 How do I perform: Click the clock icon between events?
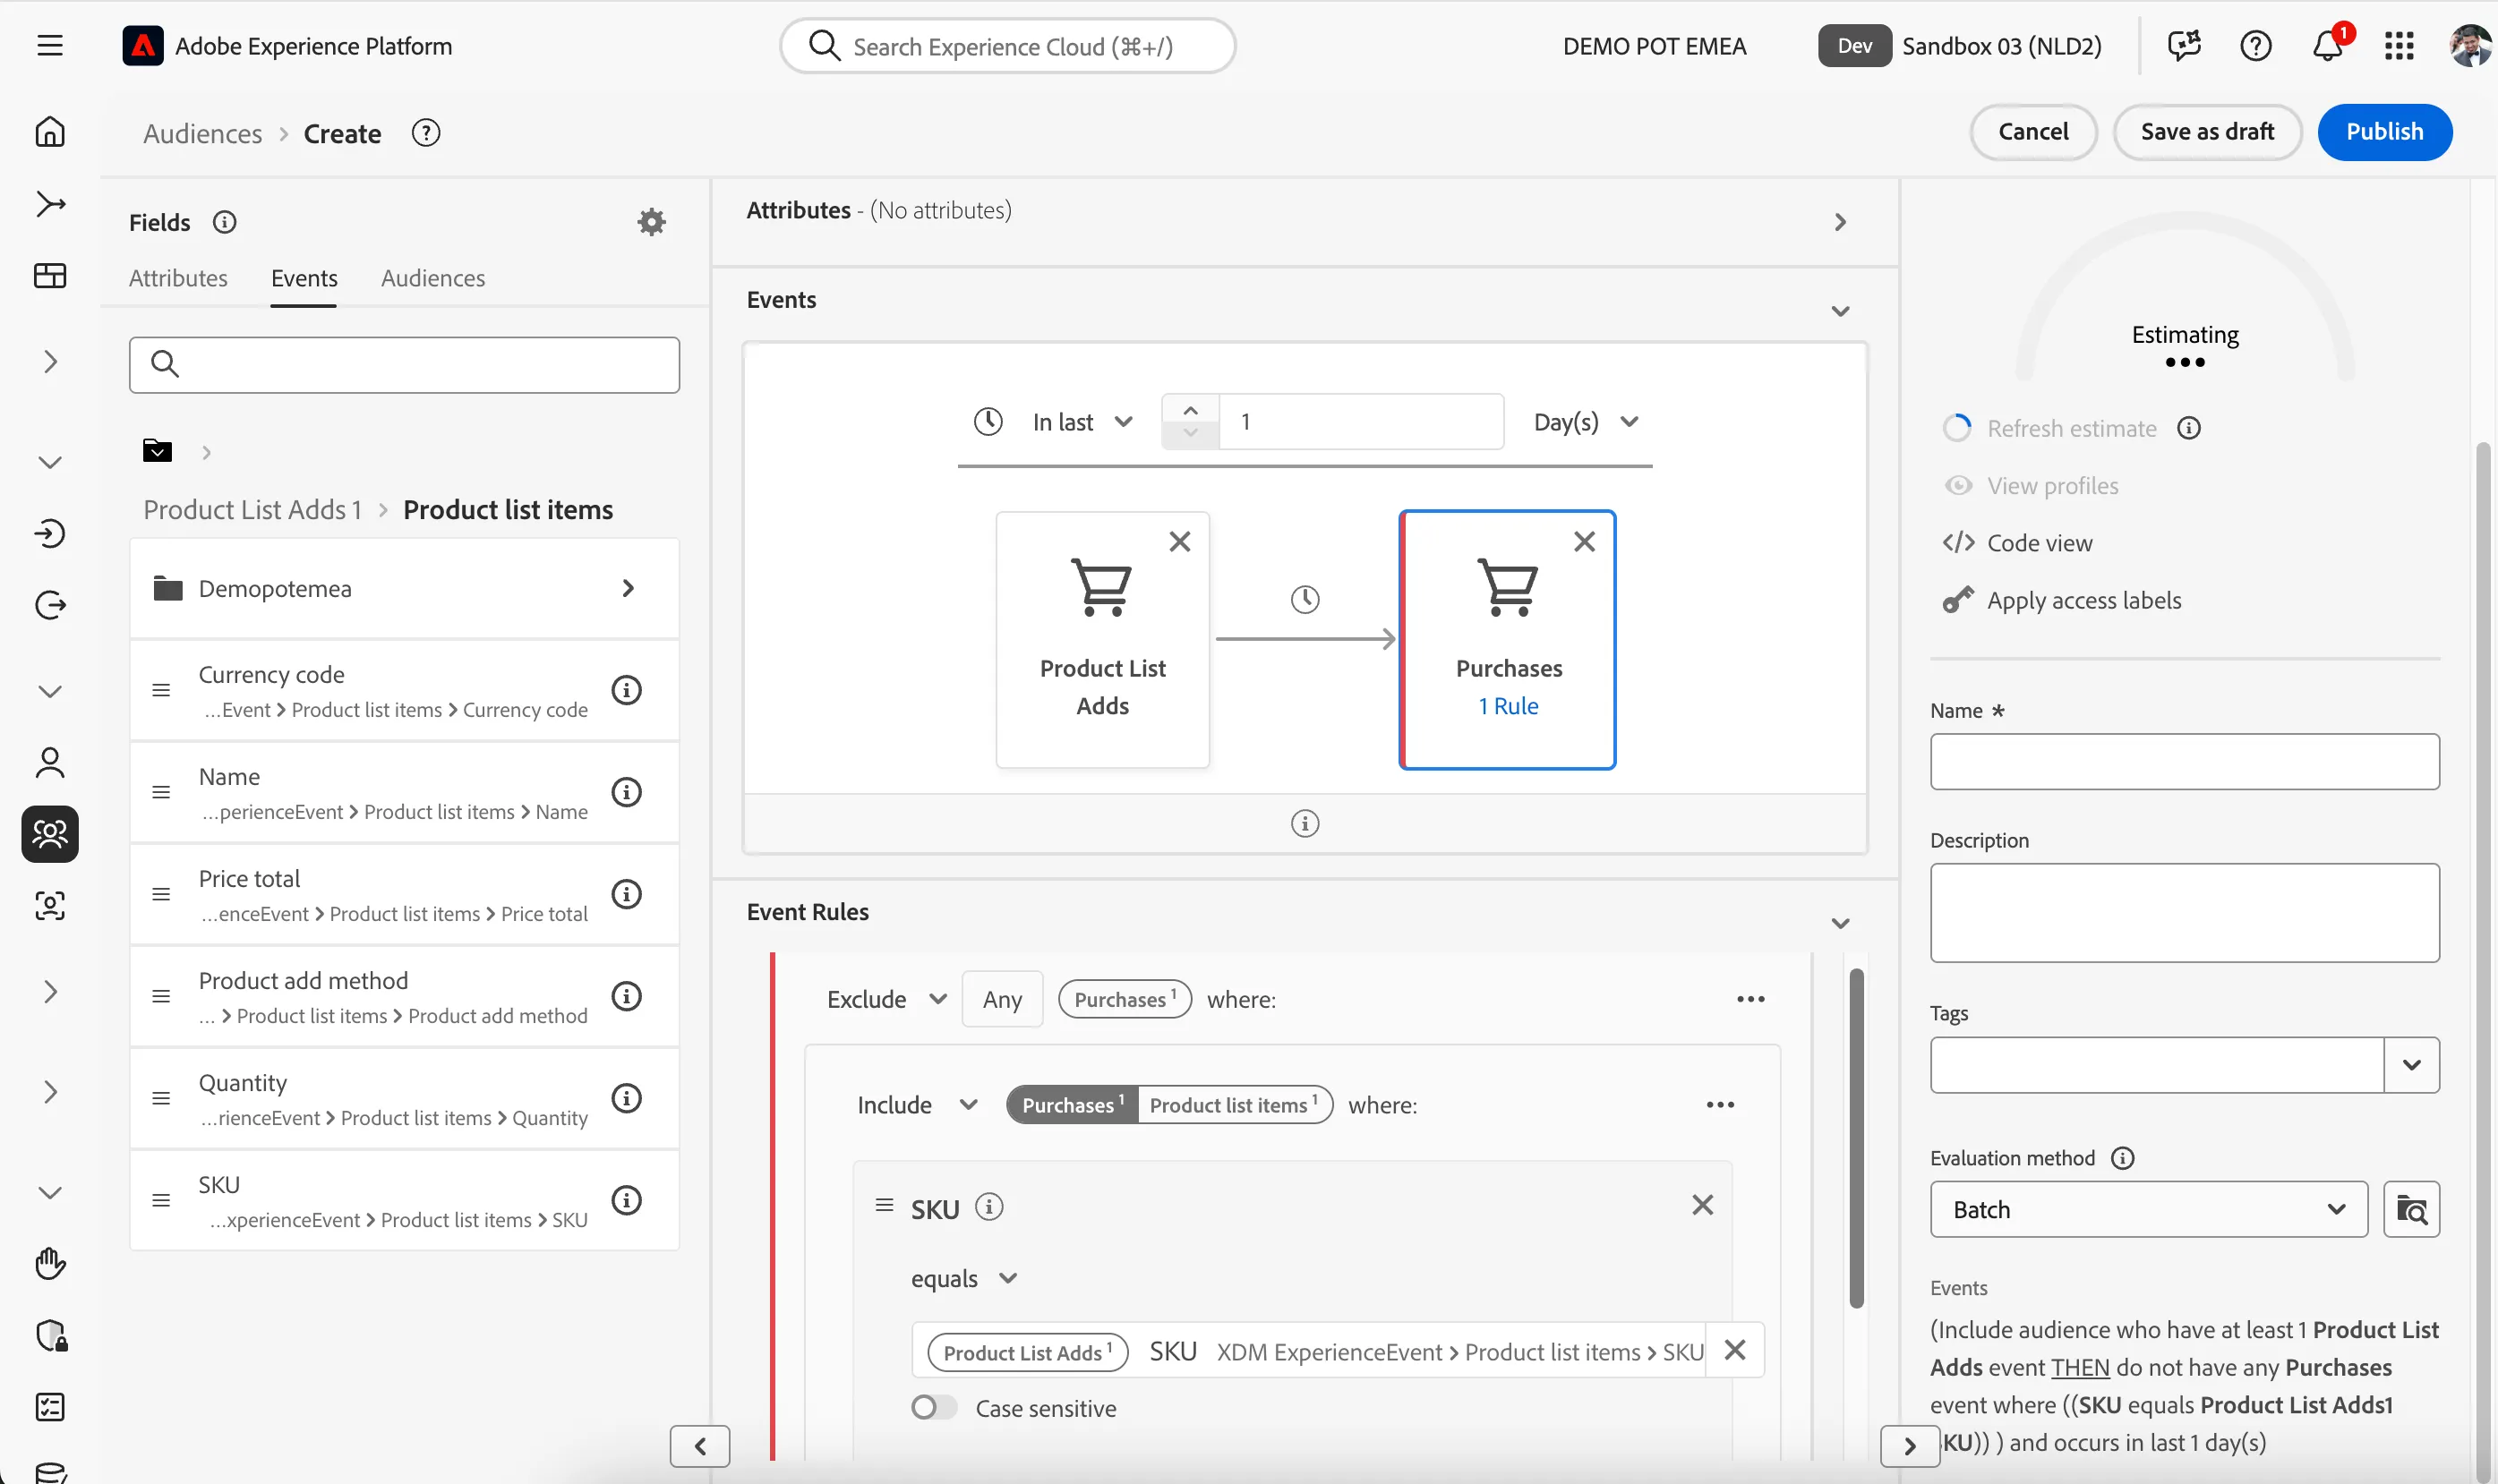click(x=1304, y=599)
